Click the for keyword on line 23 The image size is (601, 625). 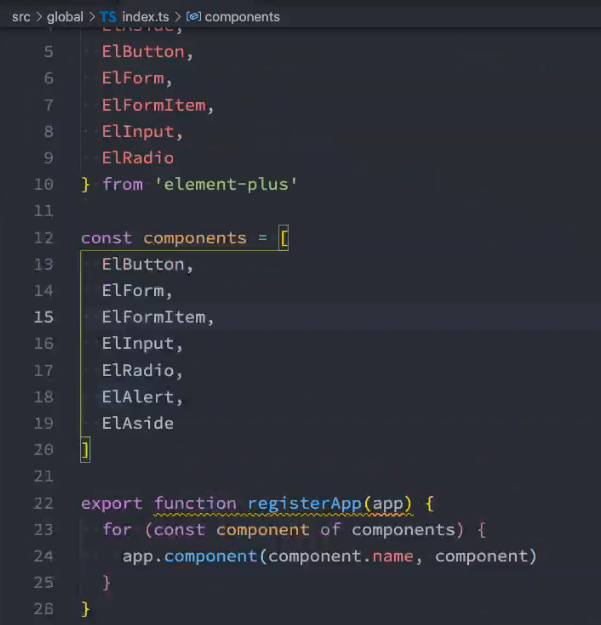coord(117,530)
